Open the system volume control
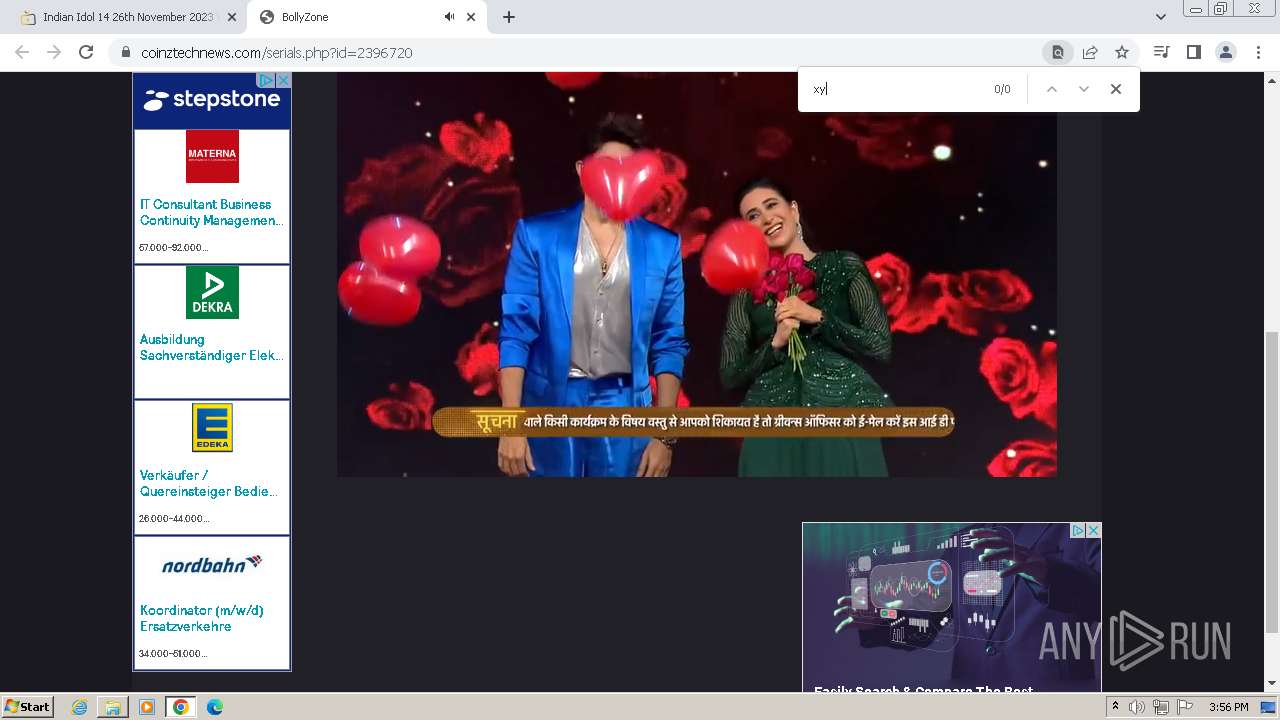This screenshot has width=1280, height=720. pos(1137,707)
